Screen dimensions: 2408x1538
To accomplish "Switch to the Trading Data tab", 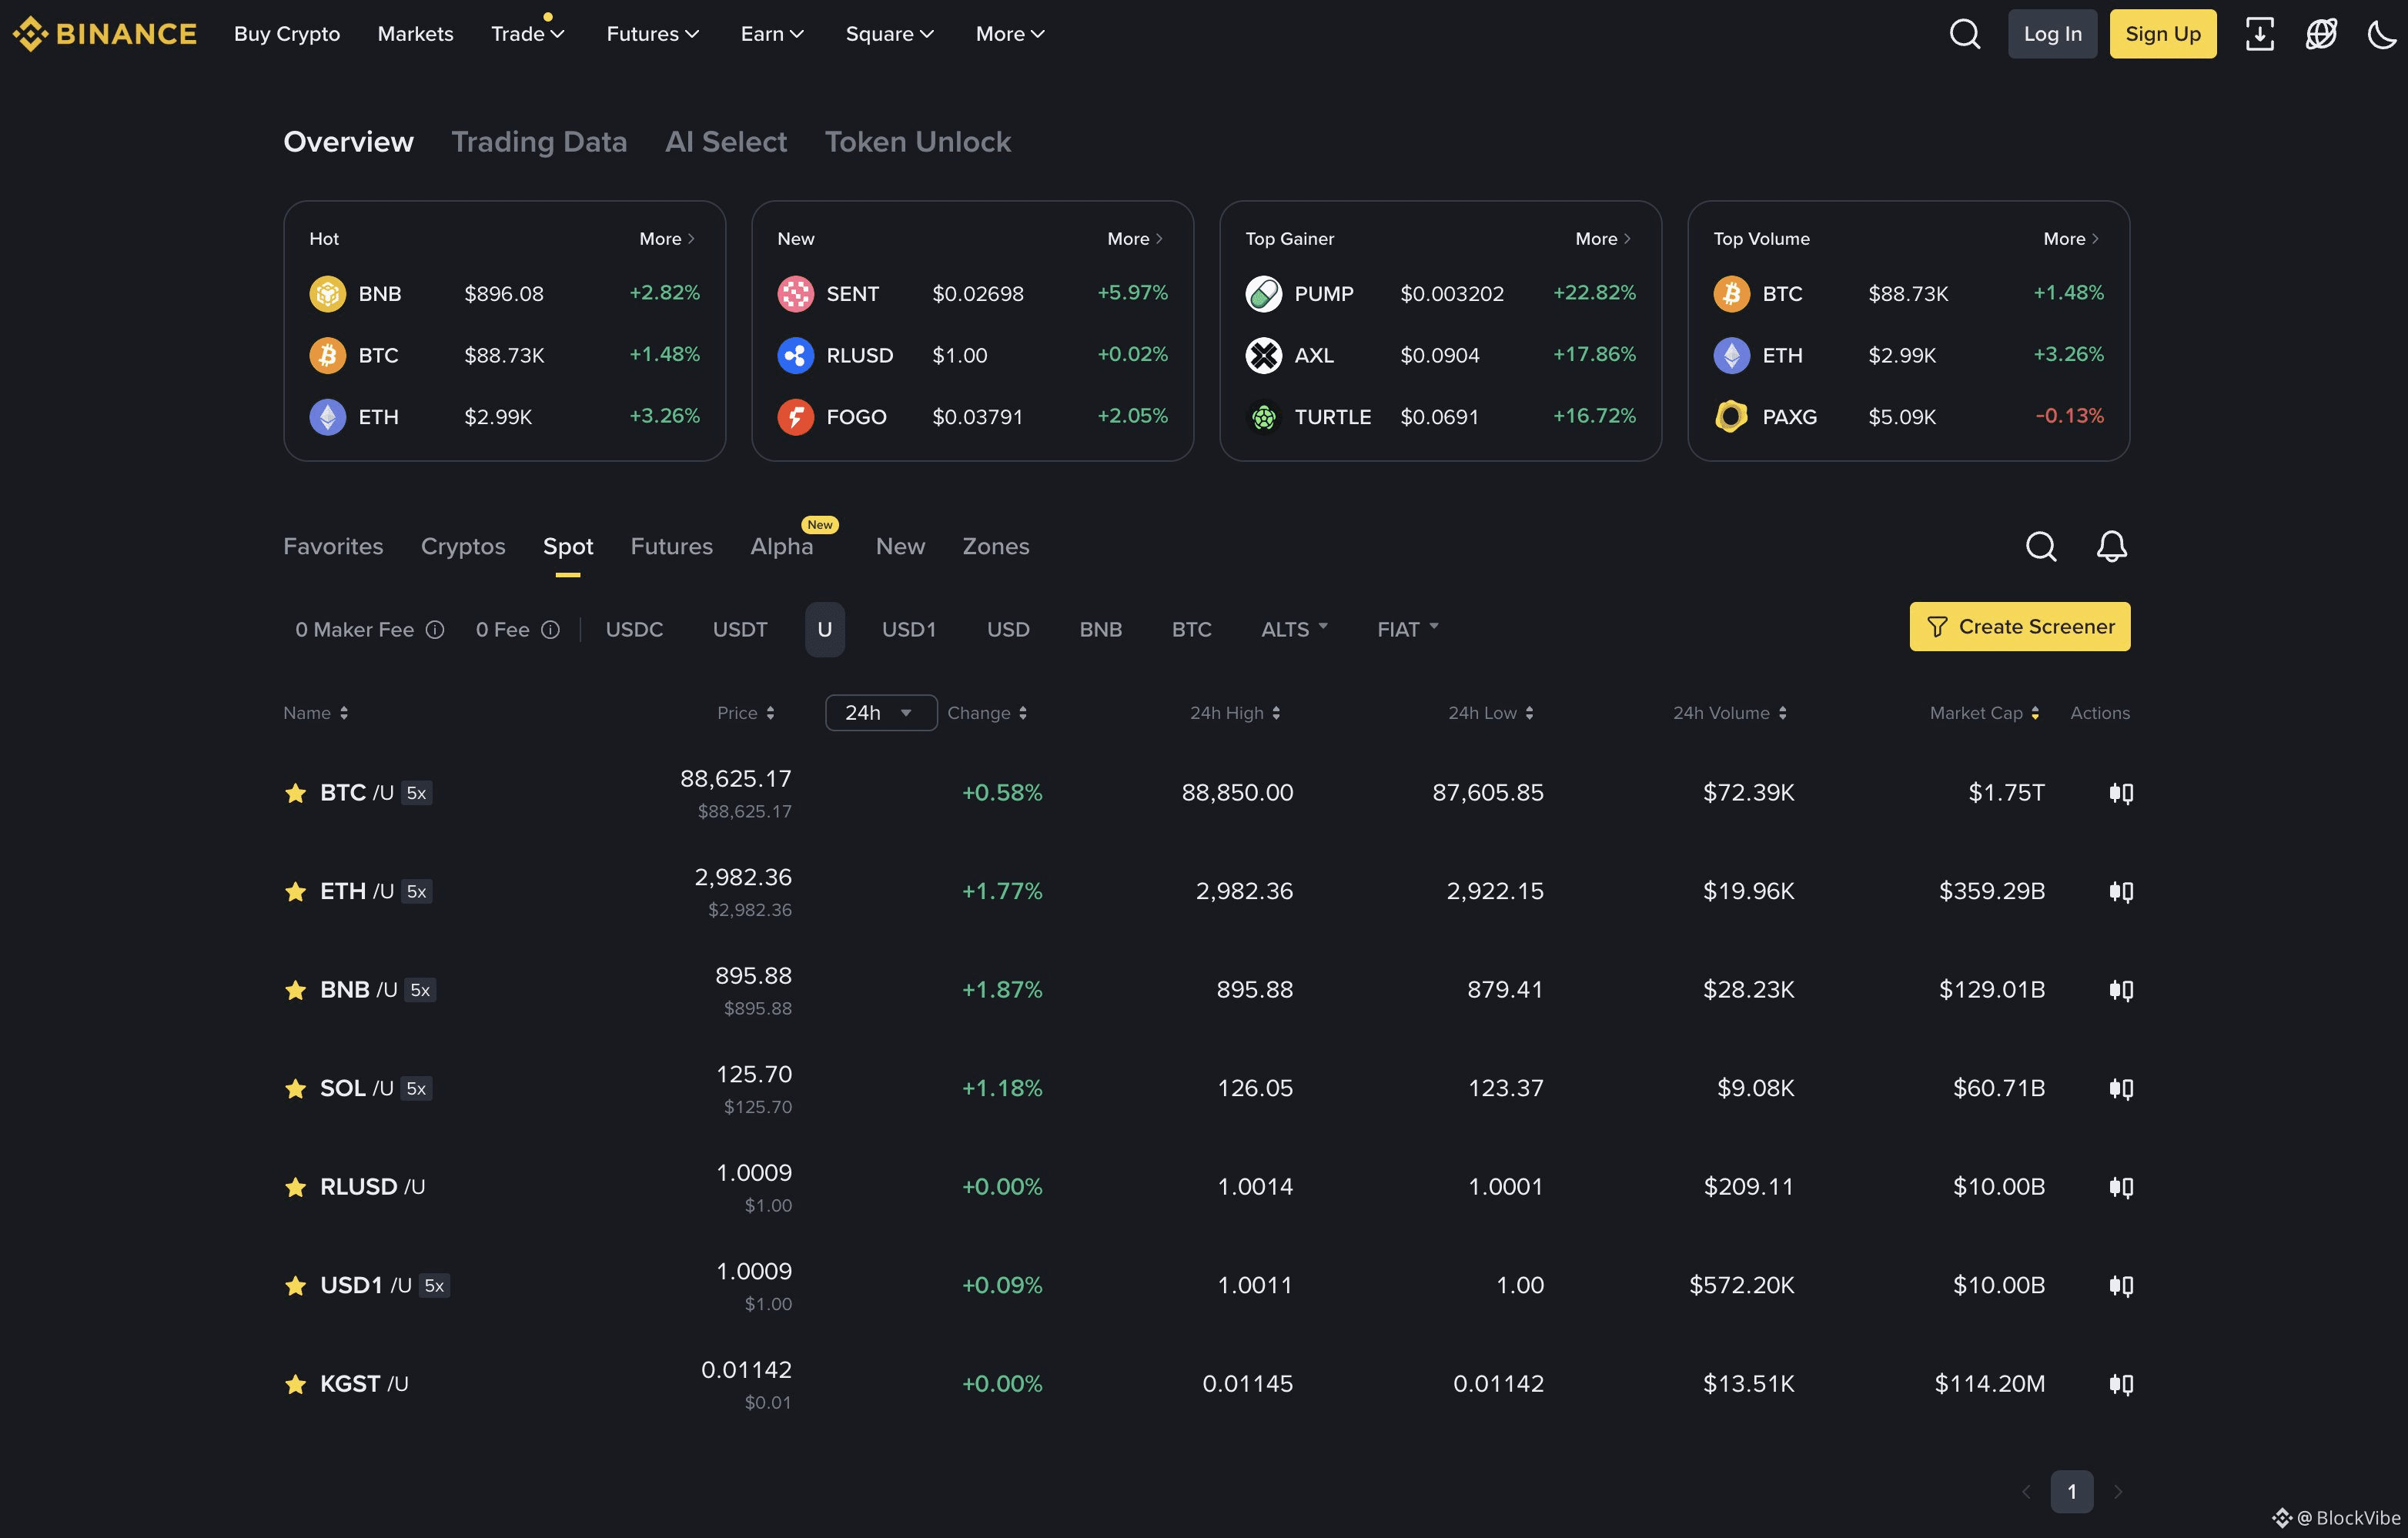I will 539,142.
